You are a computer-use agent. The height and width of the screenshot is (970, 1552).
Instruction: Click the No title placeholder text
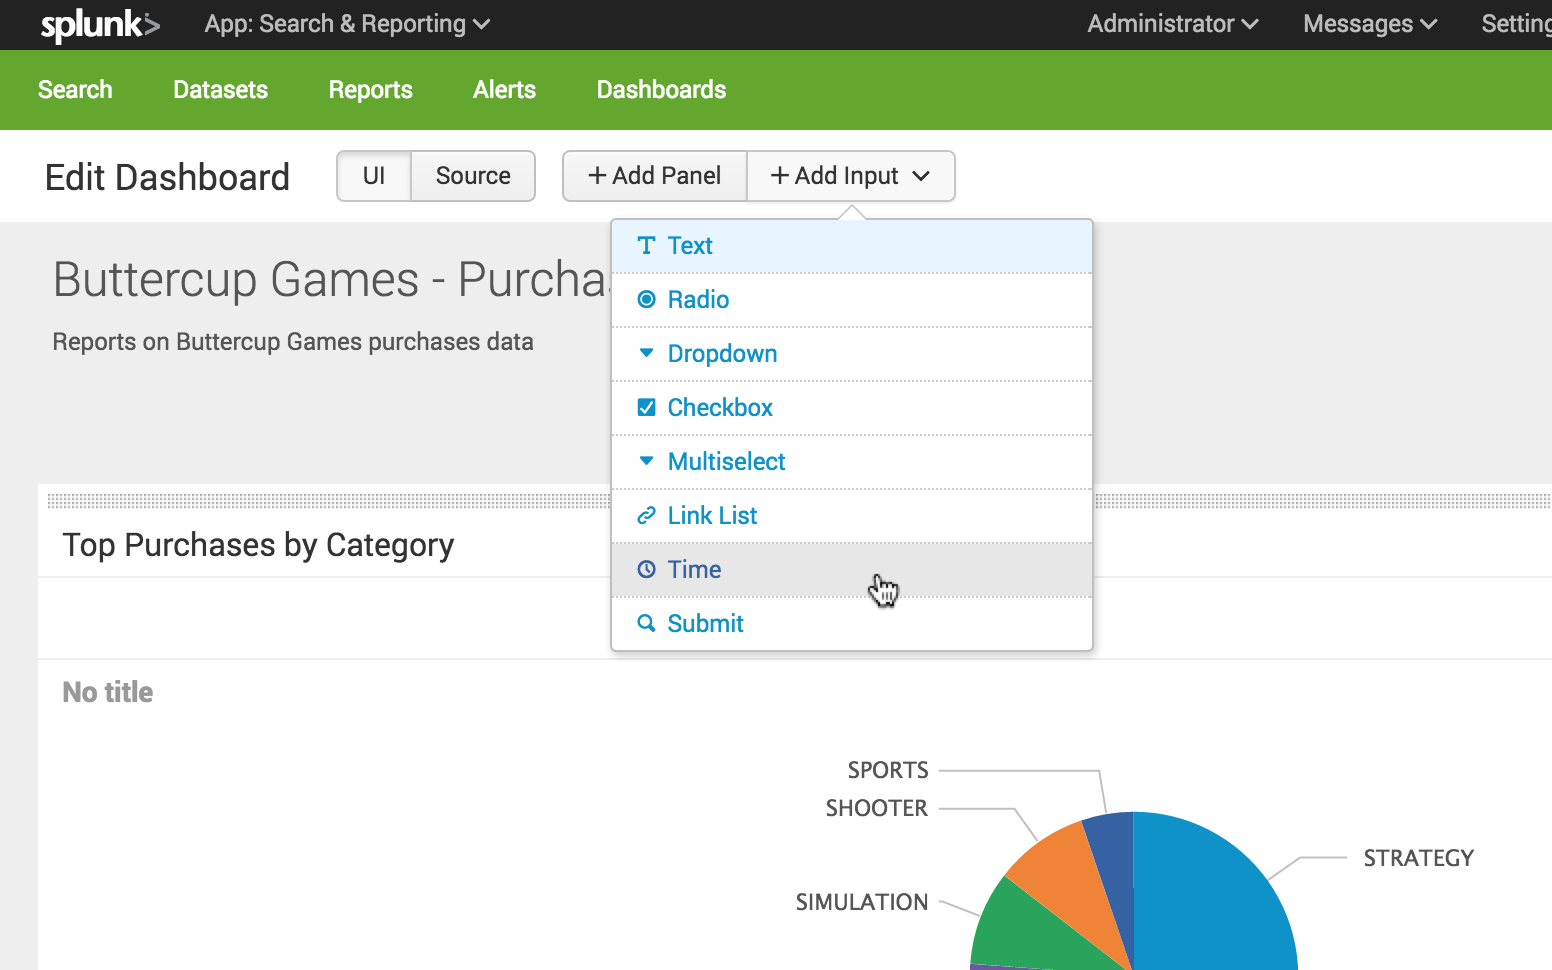[x=108, y=692]
